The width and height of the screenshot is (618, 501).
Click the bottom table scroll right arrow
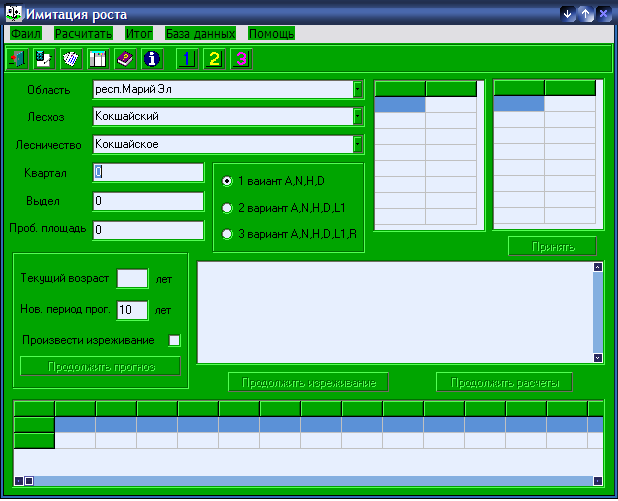point(598,481)
